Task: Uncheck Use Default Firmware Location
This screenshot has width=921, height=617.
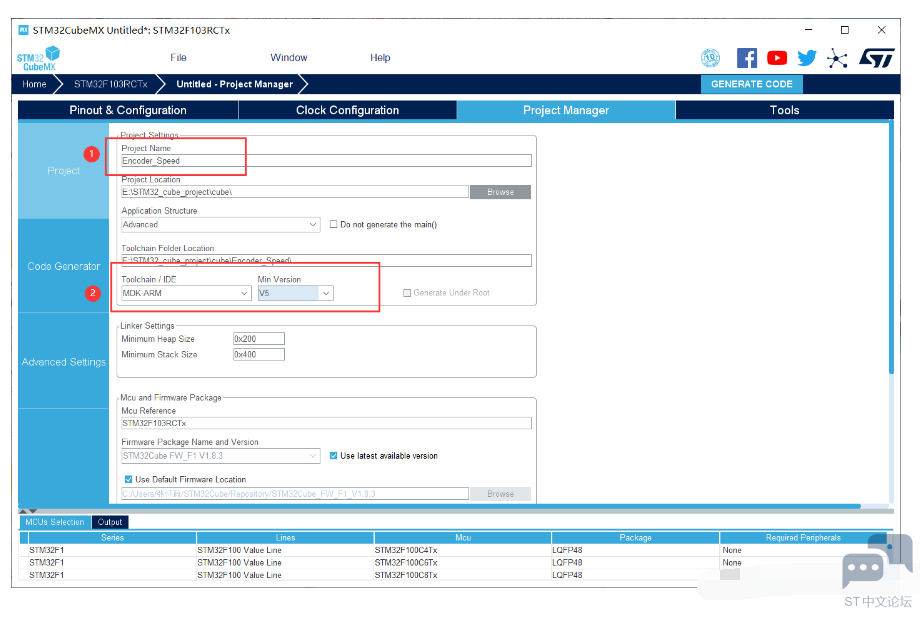Action: pyautogui.click(x=128, y=479)
